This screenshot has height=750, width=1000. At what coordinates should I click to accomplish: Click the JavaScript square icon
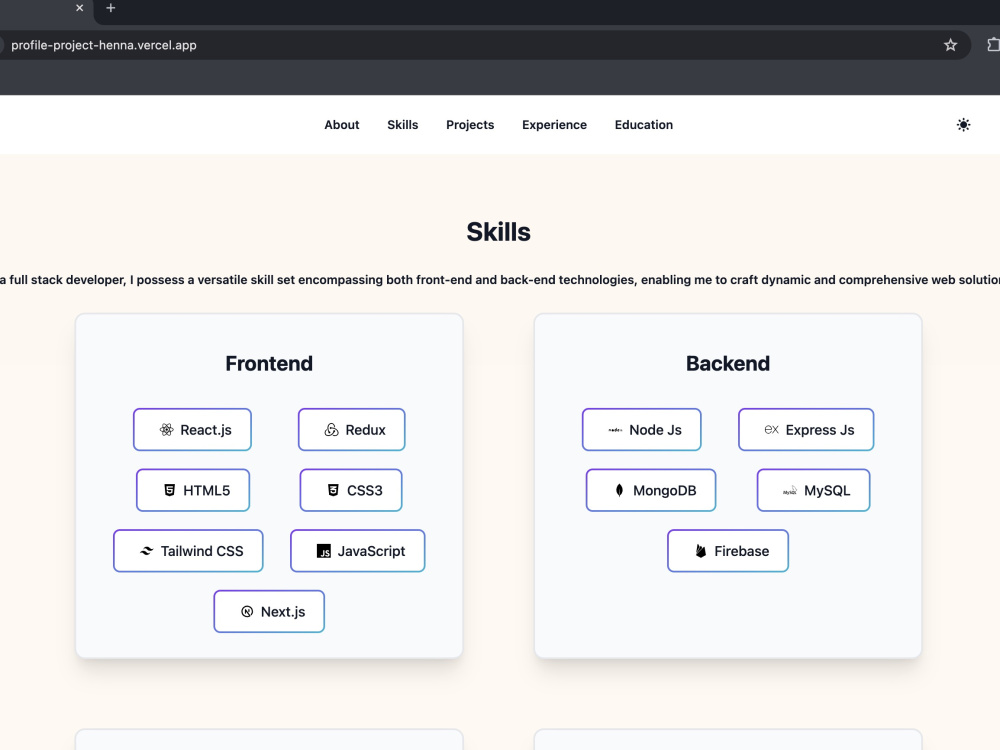[324, 551]
